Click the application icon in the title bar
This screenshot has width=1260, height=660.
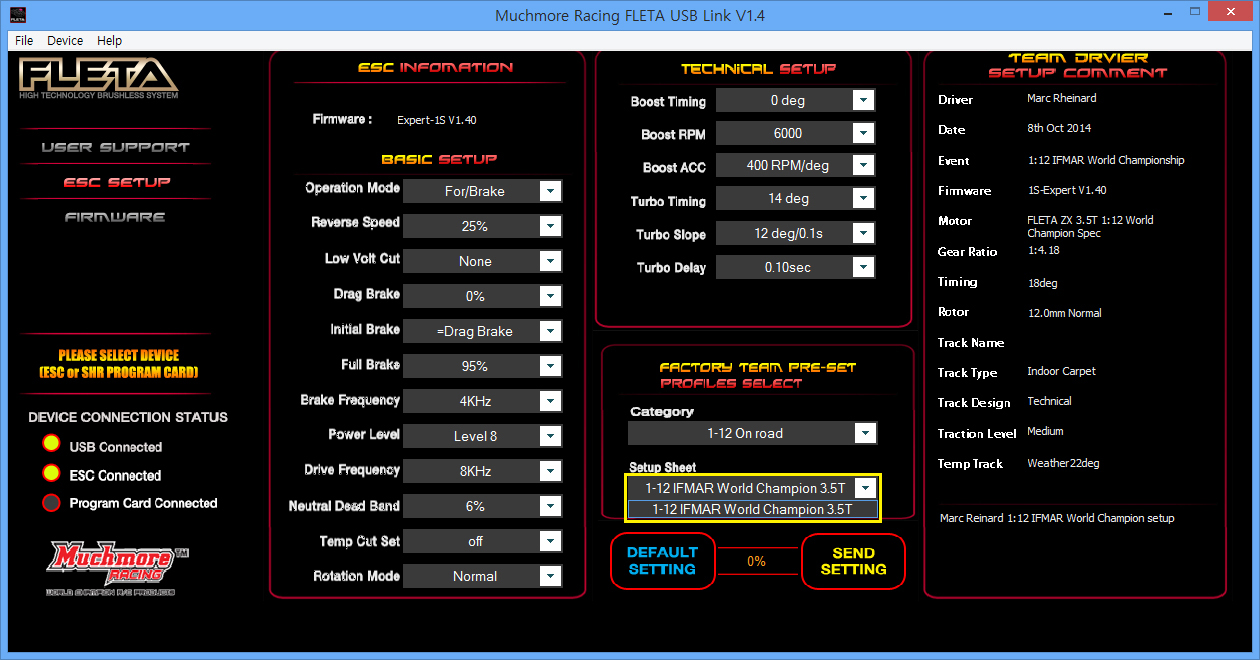click(18, 14)
